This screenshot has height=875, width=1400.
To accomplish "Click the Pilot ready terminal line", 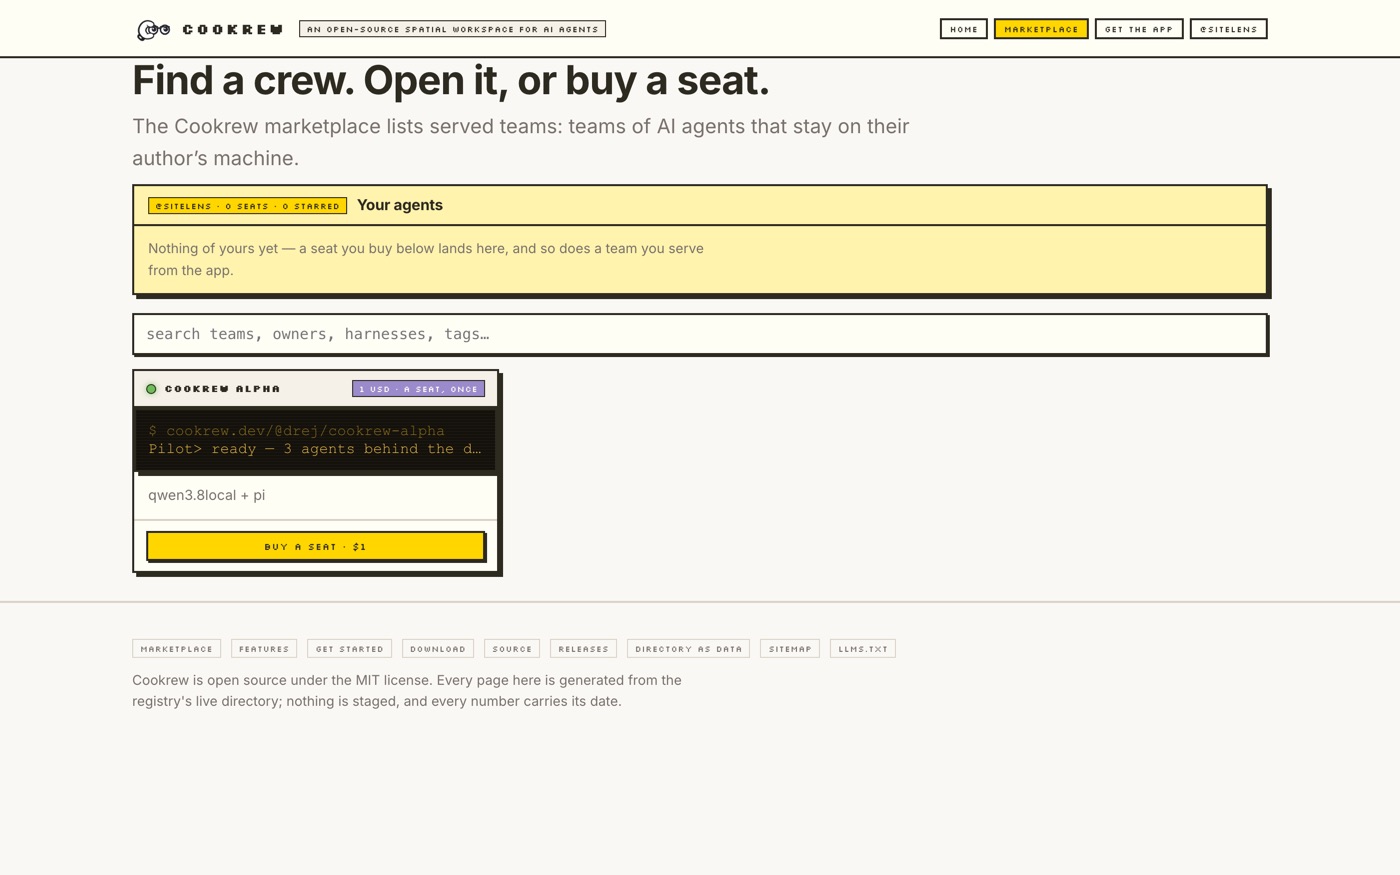I will (x=315, y=449).
